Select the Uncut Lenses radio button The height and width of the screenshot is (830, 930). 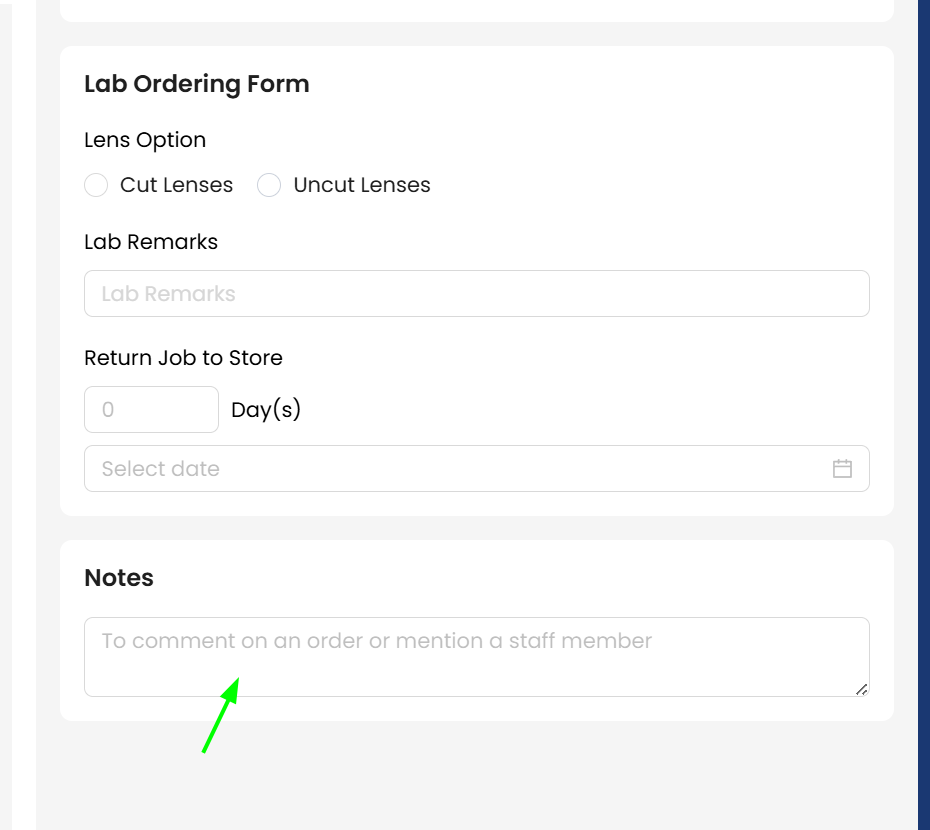click(x=269, y=185)
